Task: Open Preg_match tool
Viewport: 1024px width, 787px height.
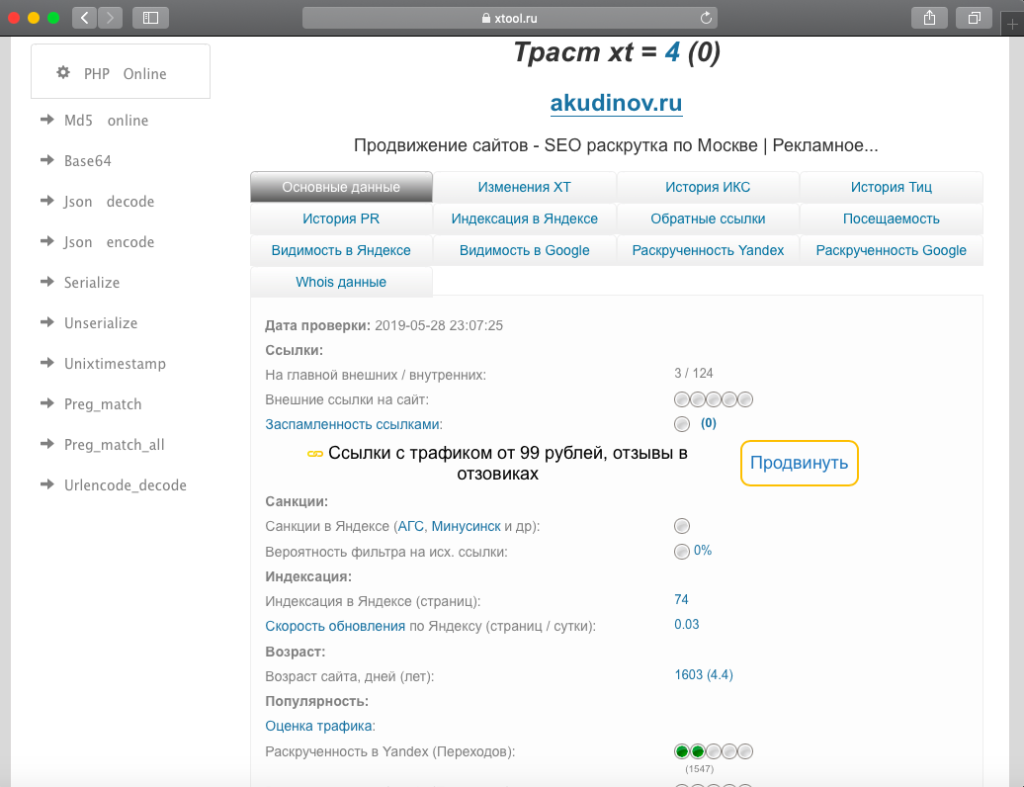Action: click(103, 404)
